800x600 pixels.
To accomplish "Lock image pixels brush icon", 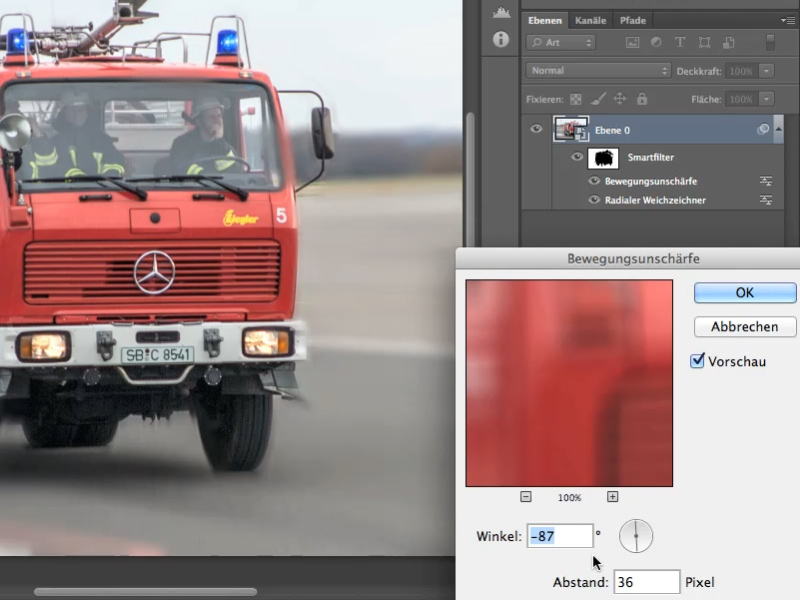I will pos(598,98).
